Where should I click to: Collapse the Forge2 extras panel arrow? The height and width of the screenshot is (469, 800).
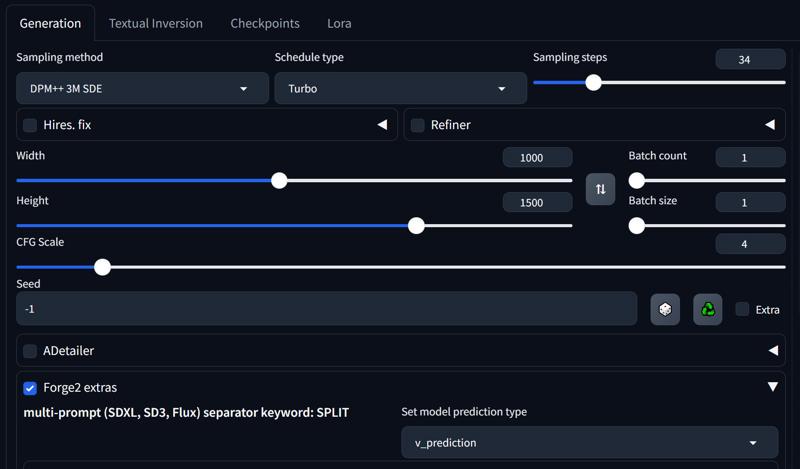point(773,387)
